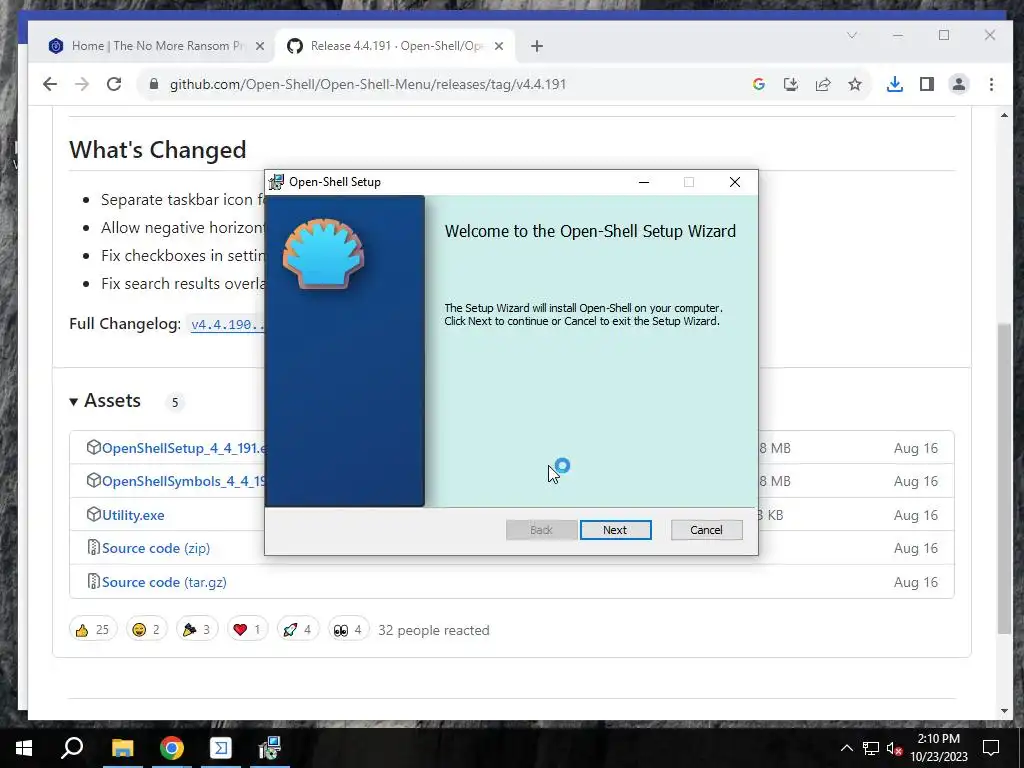Click scrollbar down arrow on GitHub page
The height and width of the screenshot is (768, 1024).
point(1004,712)
